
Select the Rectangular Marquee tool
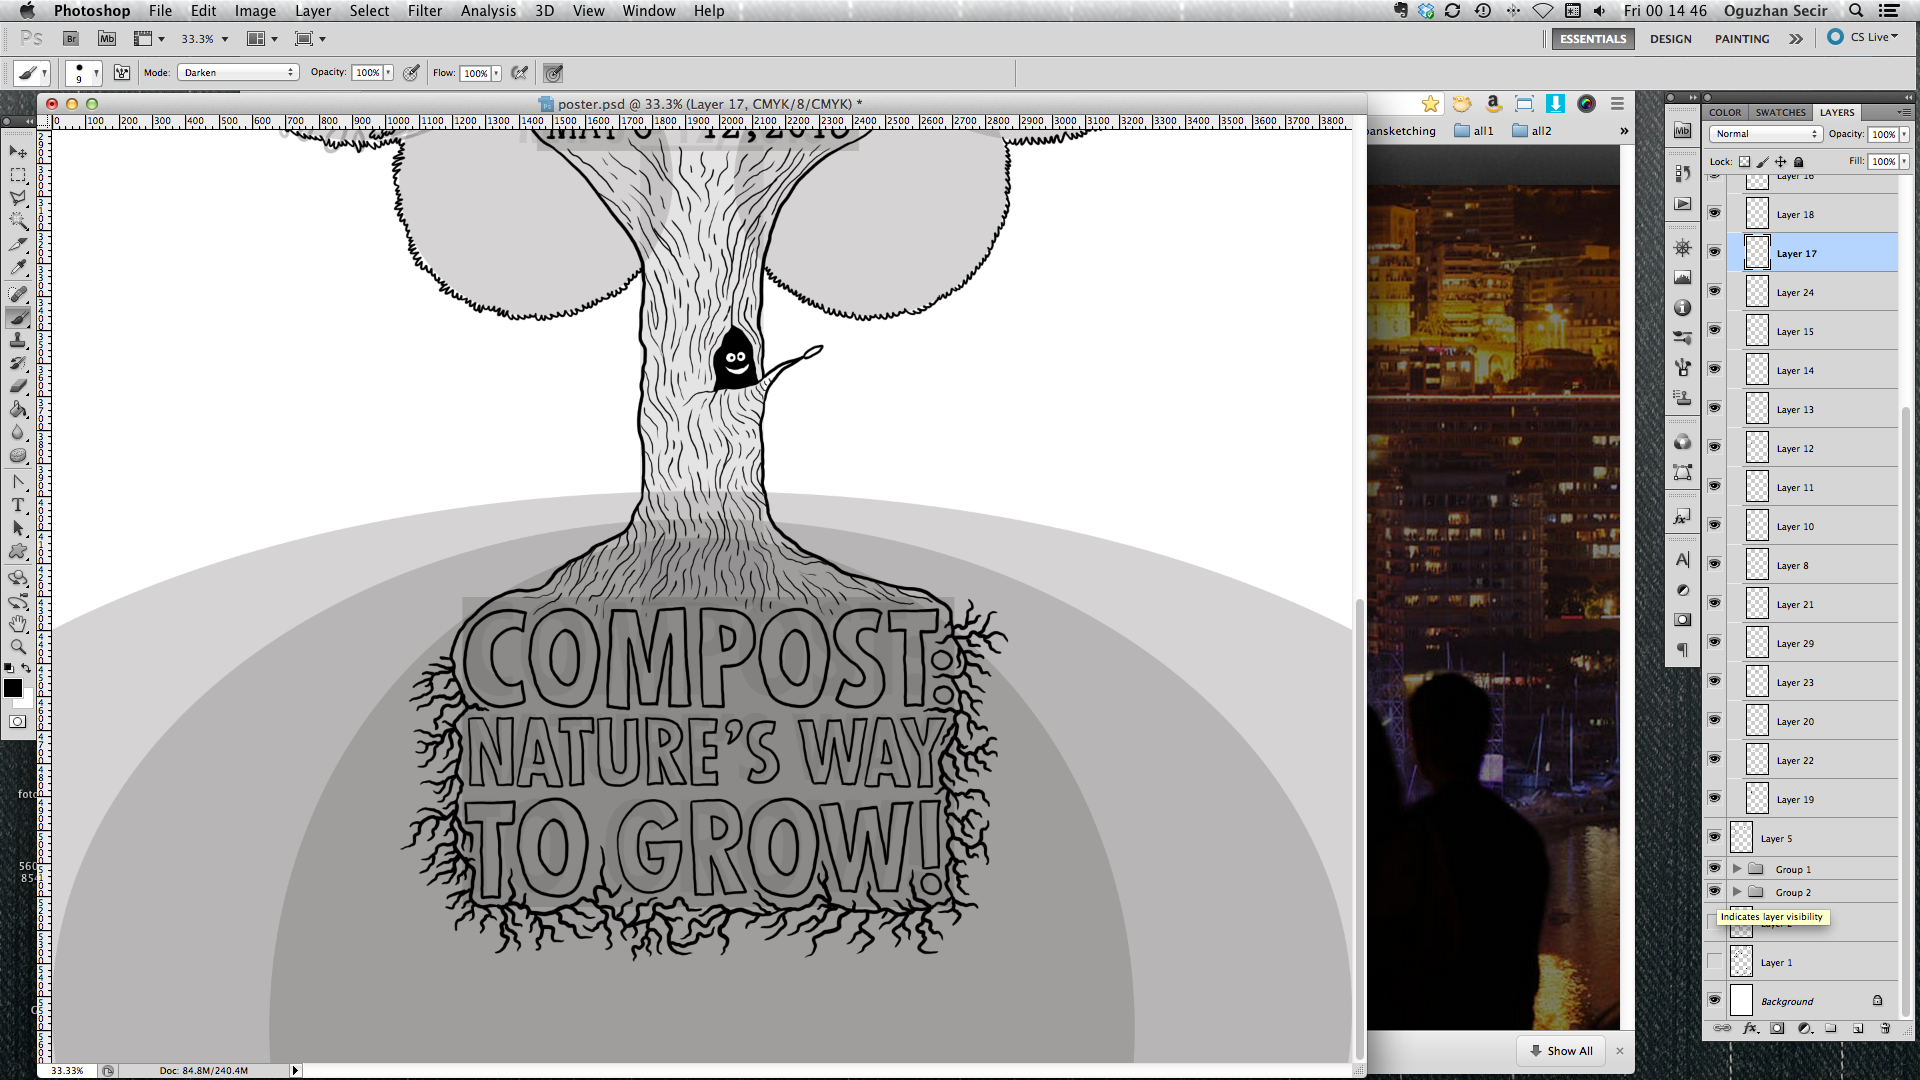tap(18, 175)
